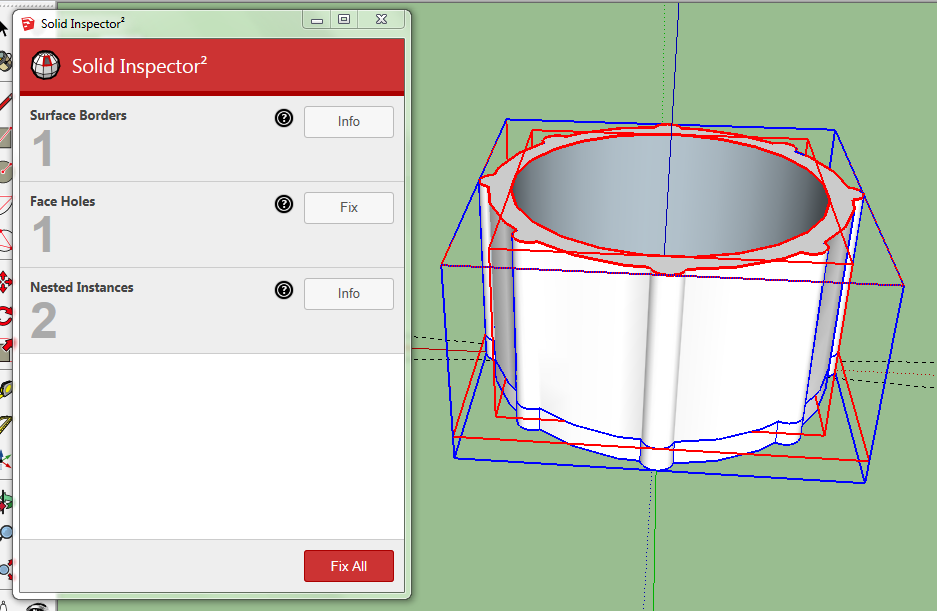Click the Info button for Surface Borders

tap(348, 122)
